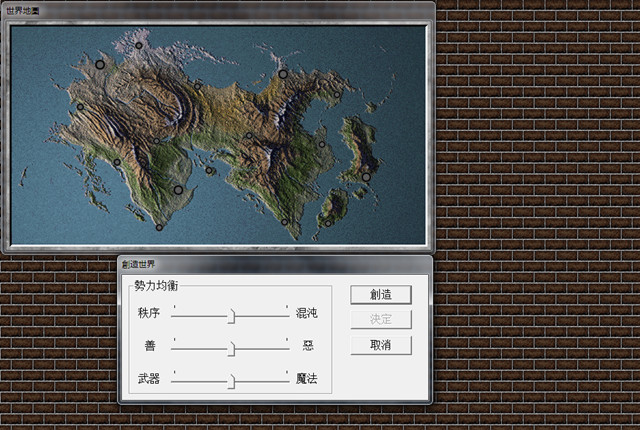The image size is (640, 430).
Task: Select the large marker on the eastern island
Action: (x=366, y=177)
